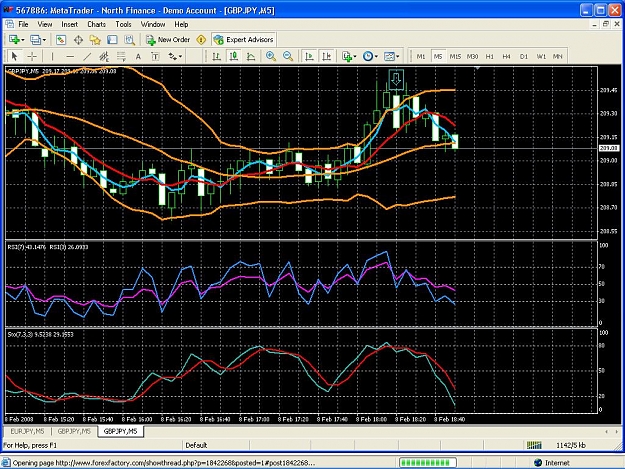Click the Default profile status field

[216, 445]
